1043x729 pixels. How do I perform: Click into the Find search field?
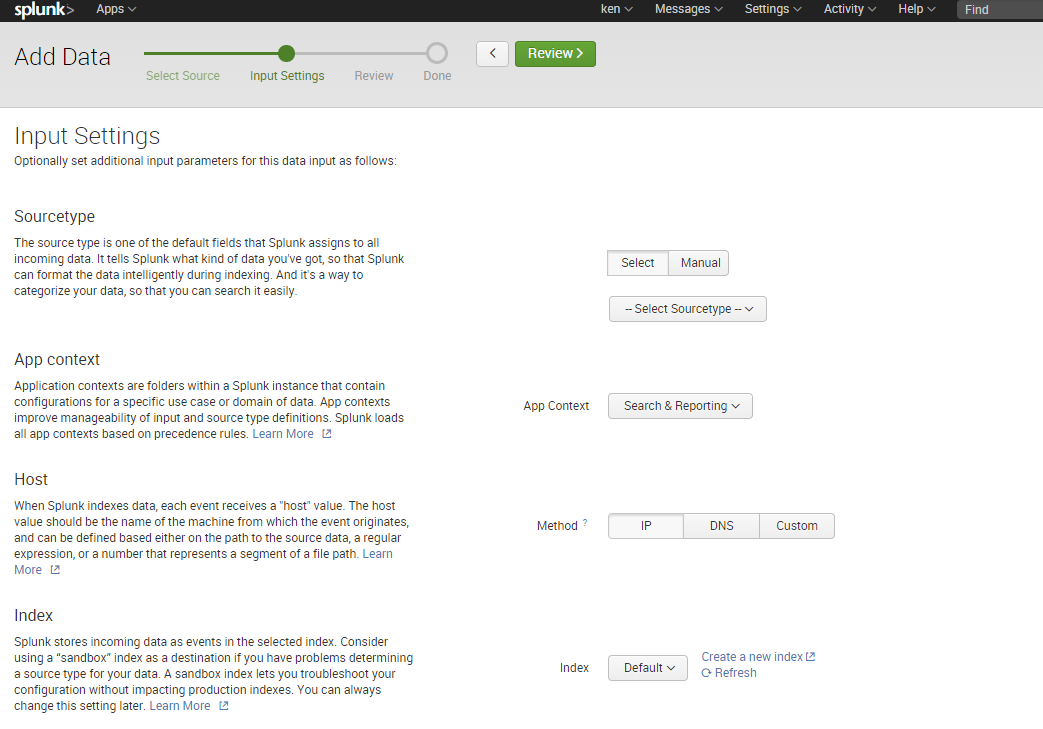point(998,10)
